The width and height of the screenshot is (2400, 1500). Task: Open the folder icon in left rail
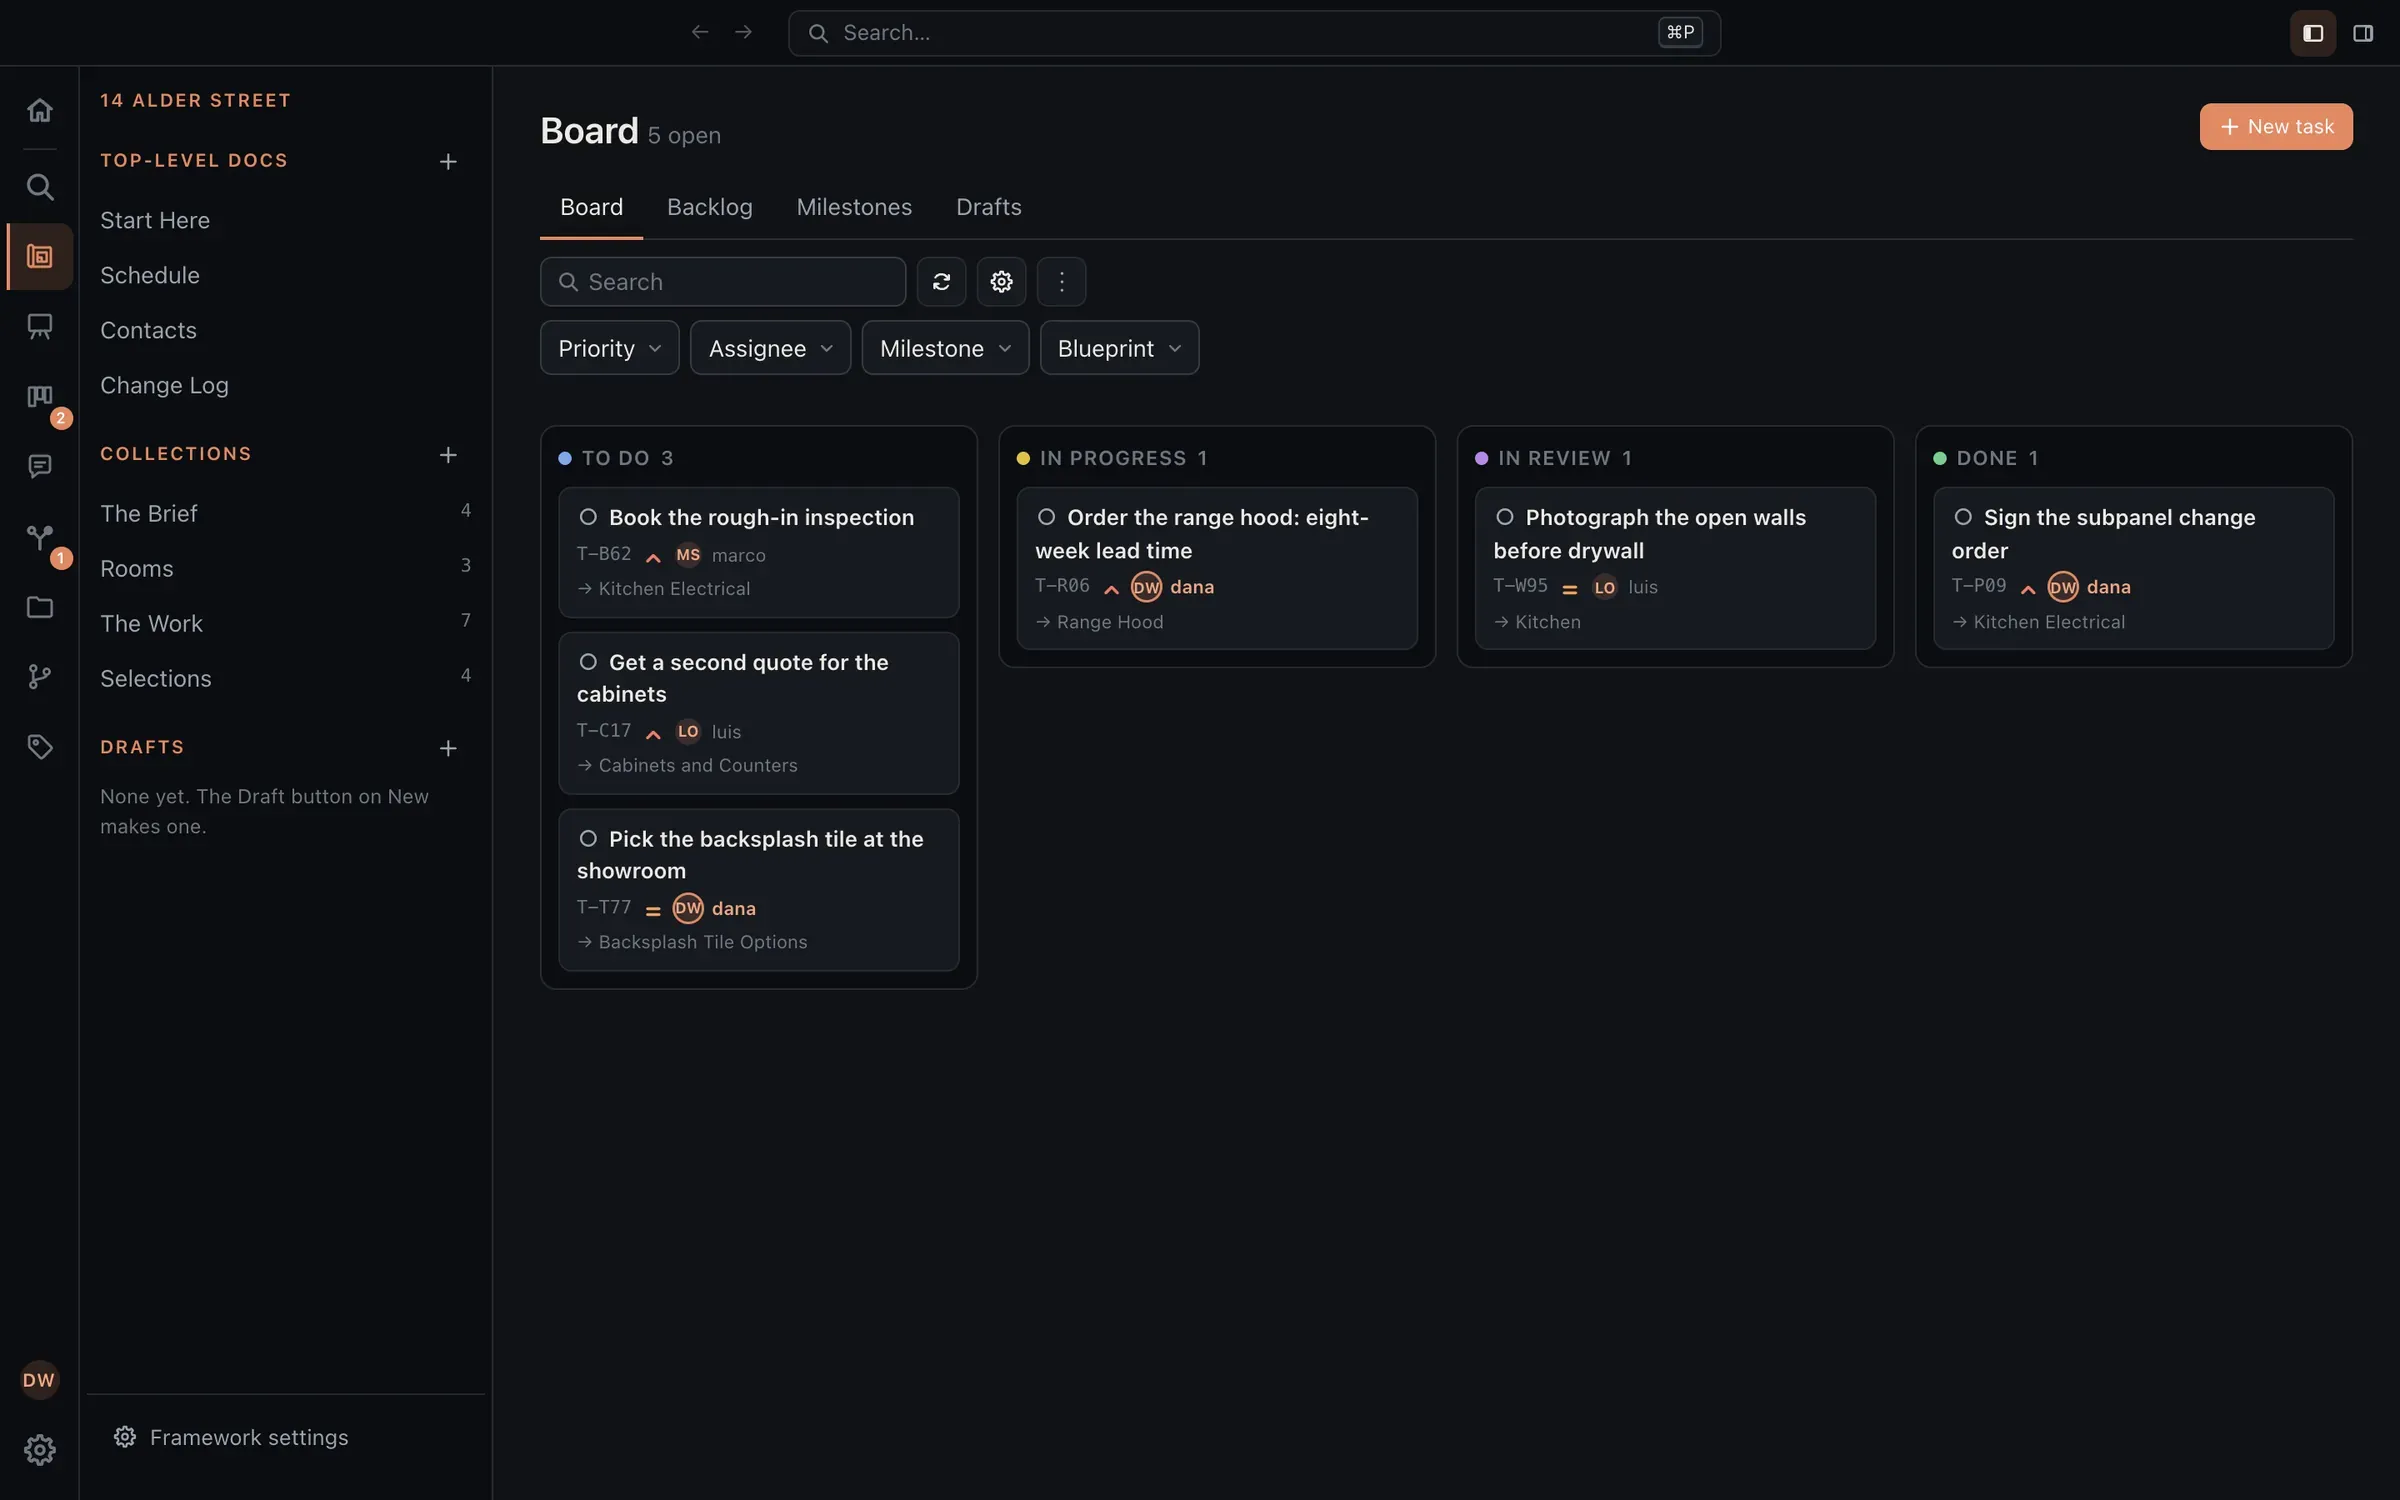pyautogui.click(x=39, y=607)
